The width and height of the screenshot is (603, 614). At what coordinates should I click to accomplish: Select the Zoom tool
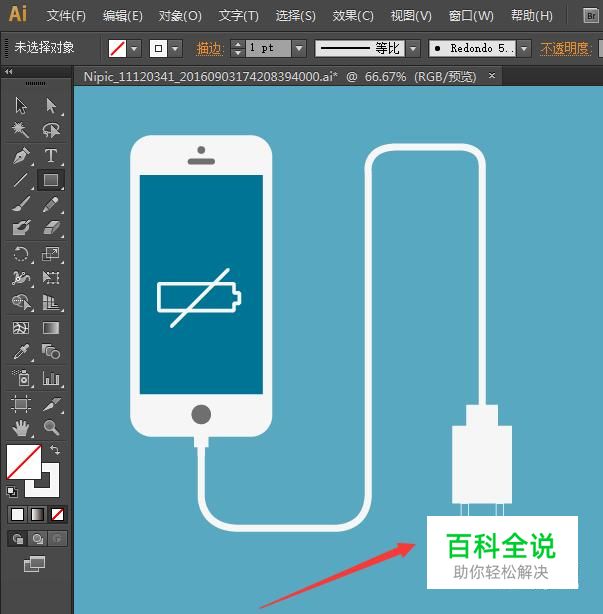[x=51, y=427]
